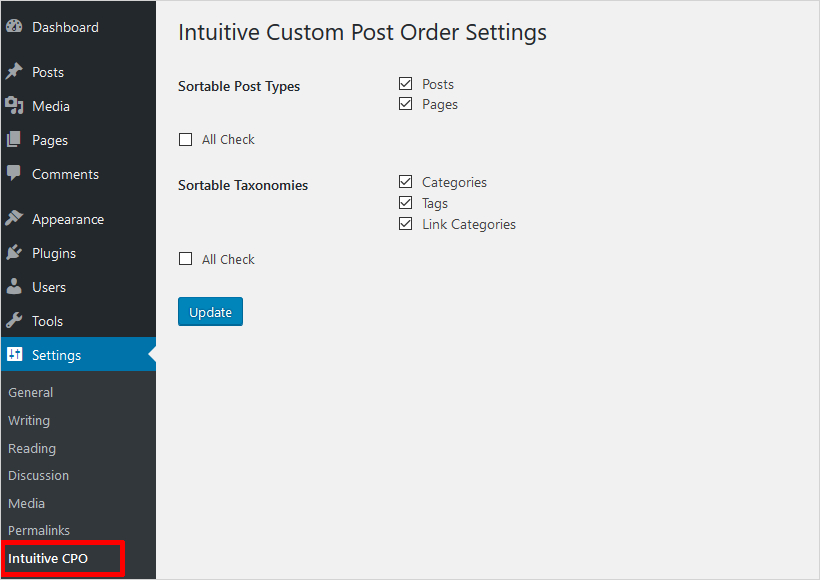Viewport: 820px width, 580px height.
Task: Enable All Check under Sortable Taxonomies
Action: (x=185, y=259)
